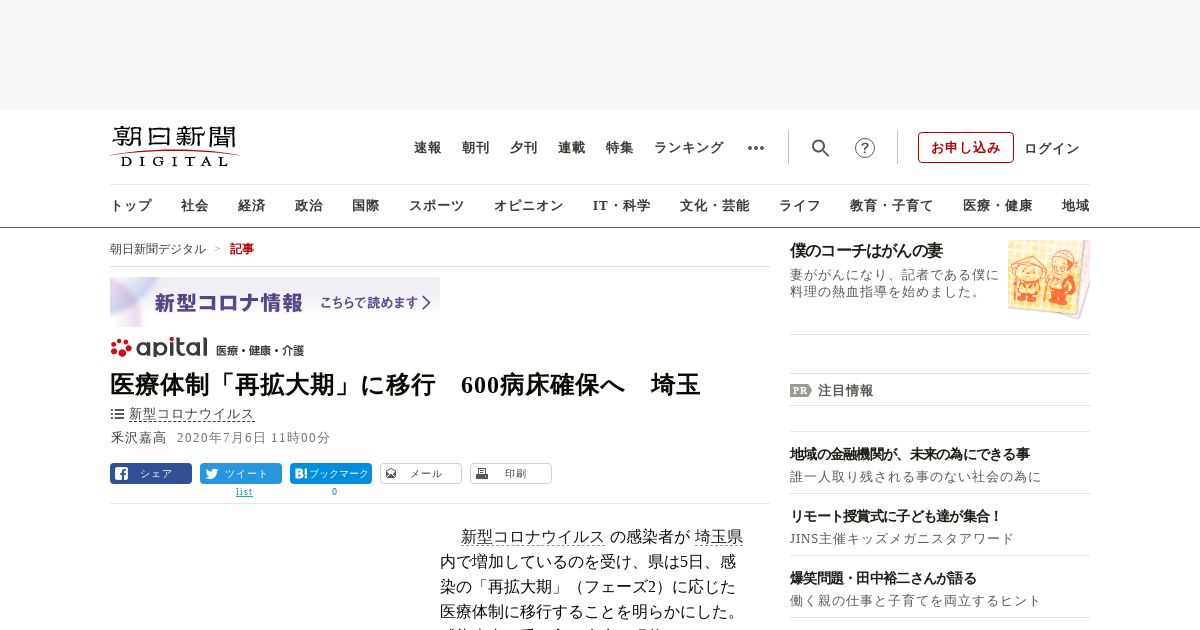Click the apital logo
This screenshot has width=1200, height=630.
(x=159, y=348)
